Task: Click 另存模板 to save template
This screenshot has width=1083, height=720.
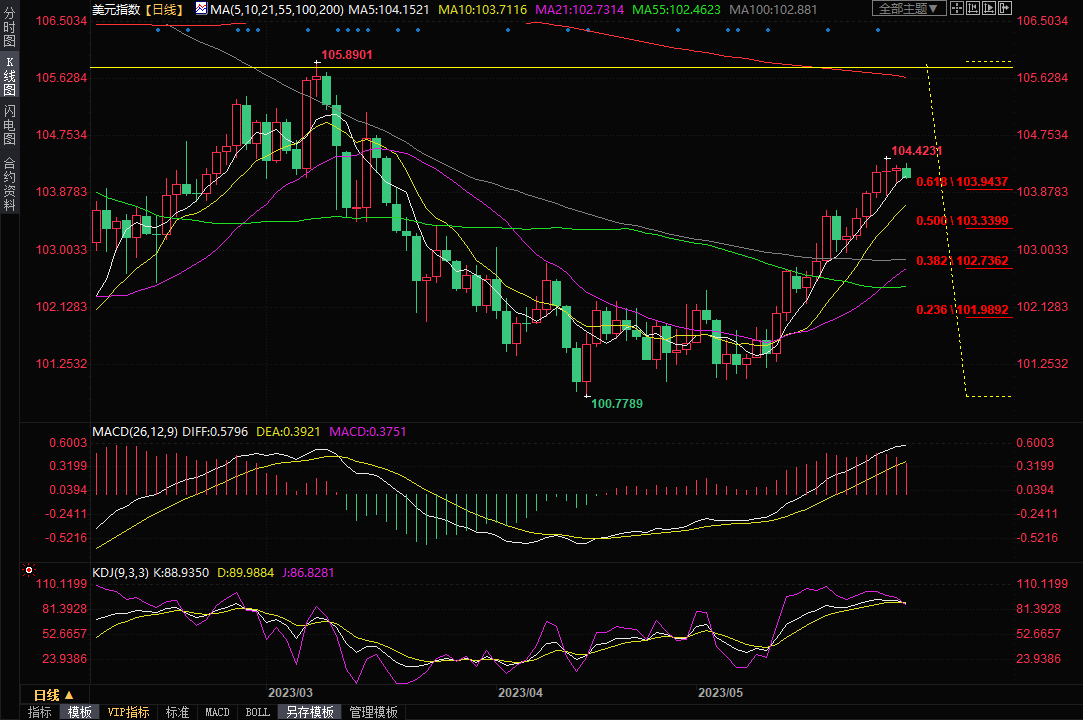Action: click(x=309, y=712)
